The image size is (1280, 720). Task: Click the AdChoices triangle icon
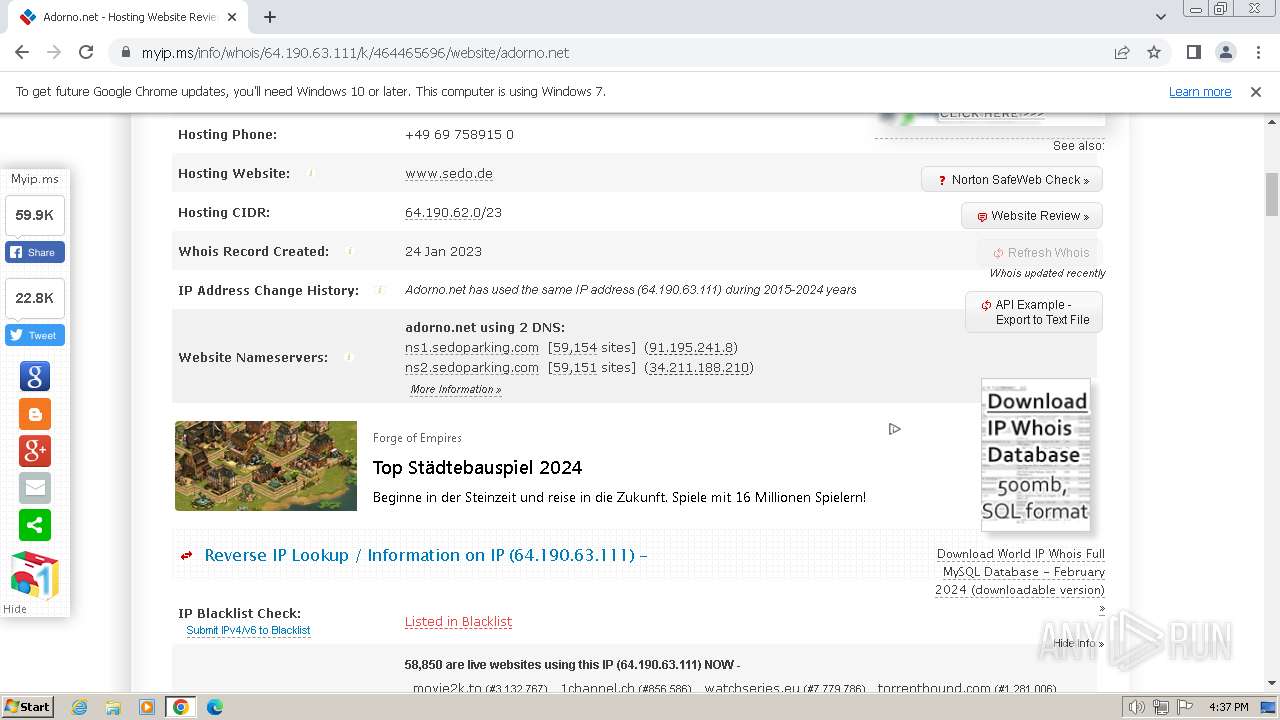pos(895,429)
